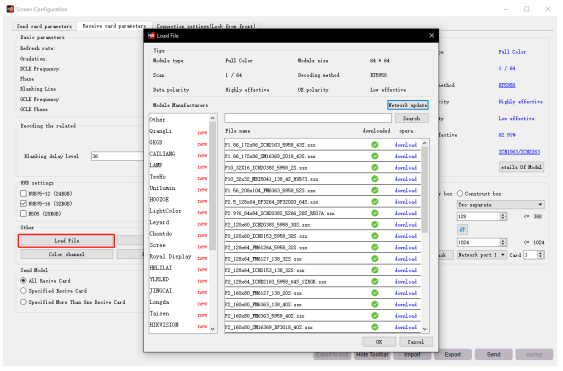Select file P2_160x80_FM6127 row
The height and width of the screenshot is (371, 563).
322,293
